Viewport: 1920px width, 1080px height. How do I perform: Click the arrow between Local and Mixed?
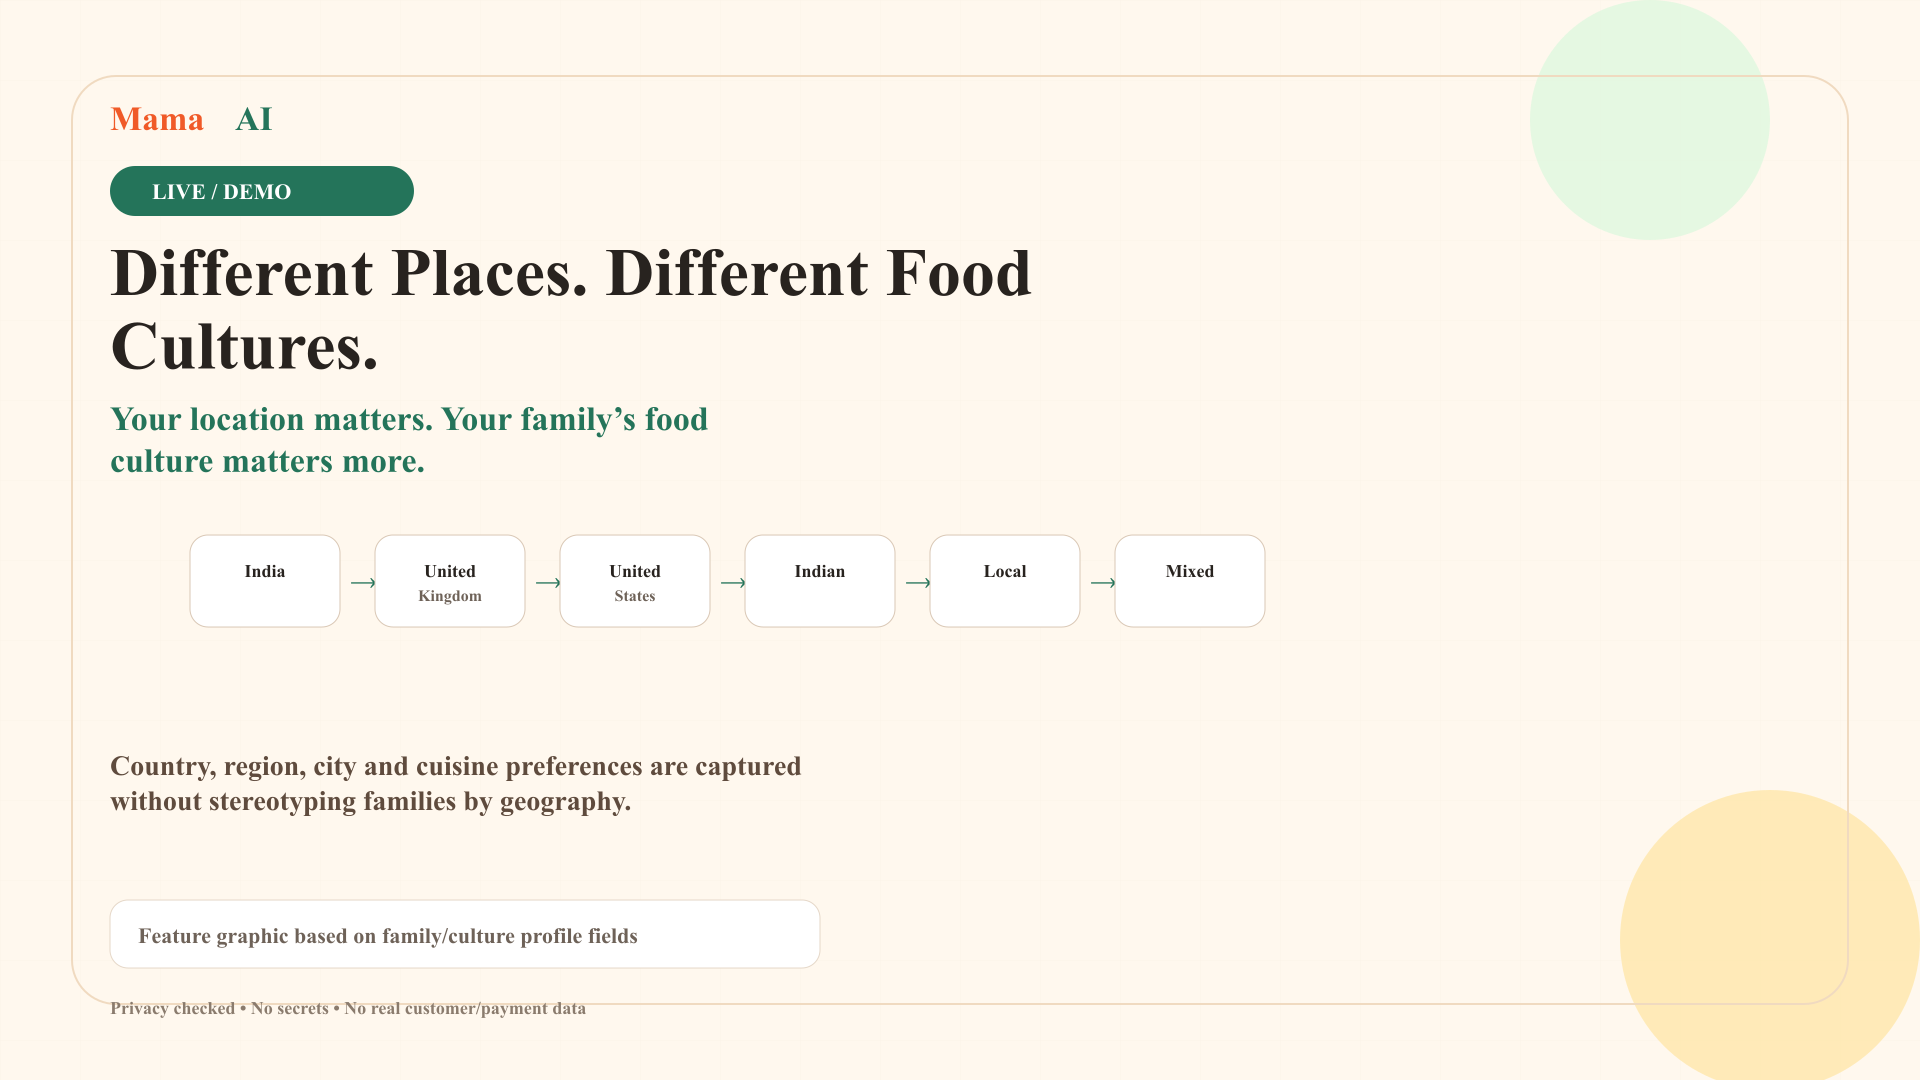coord(1103,583)
